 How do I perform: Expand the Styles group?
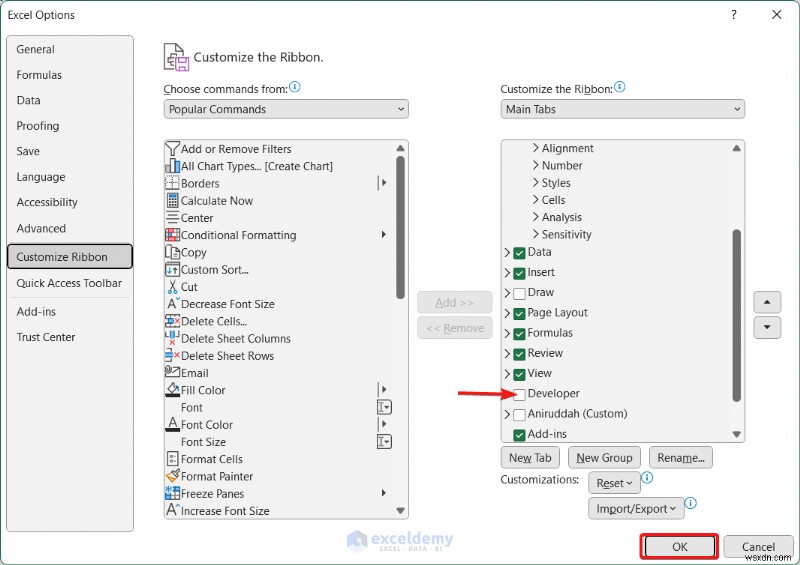(x=536, y=183)
